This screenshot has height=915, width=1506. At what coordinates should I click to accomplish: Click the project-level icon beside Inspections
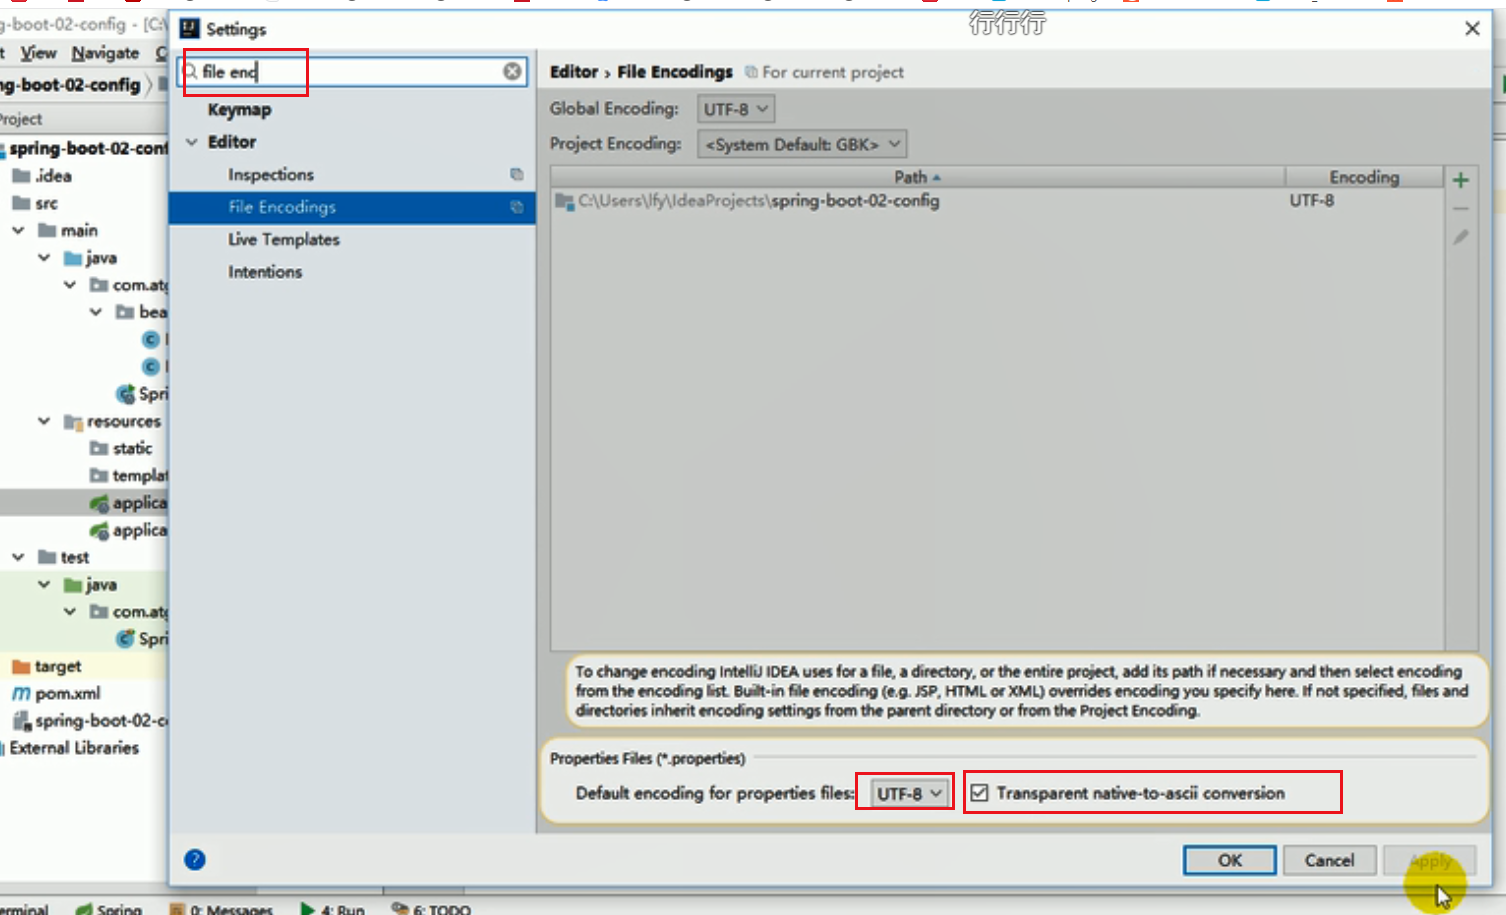(516, 174)
